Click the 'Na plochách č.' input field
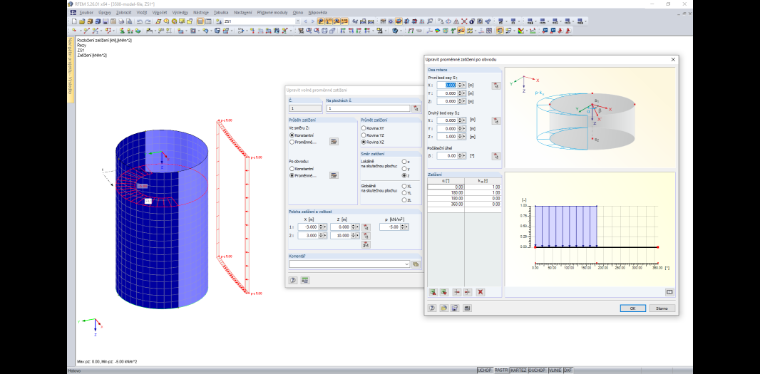This screenshot has height=374, width=760. (x=368, y=109)
